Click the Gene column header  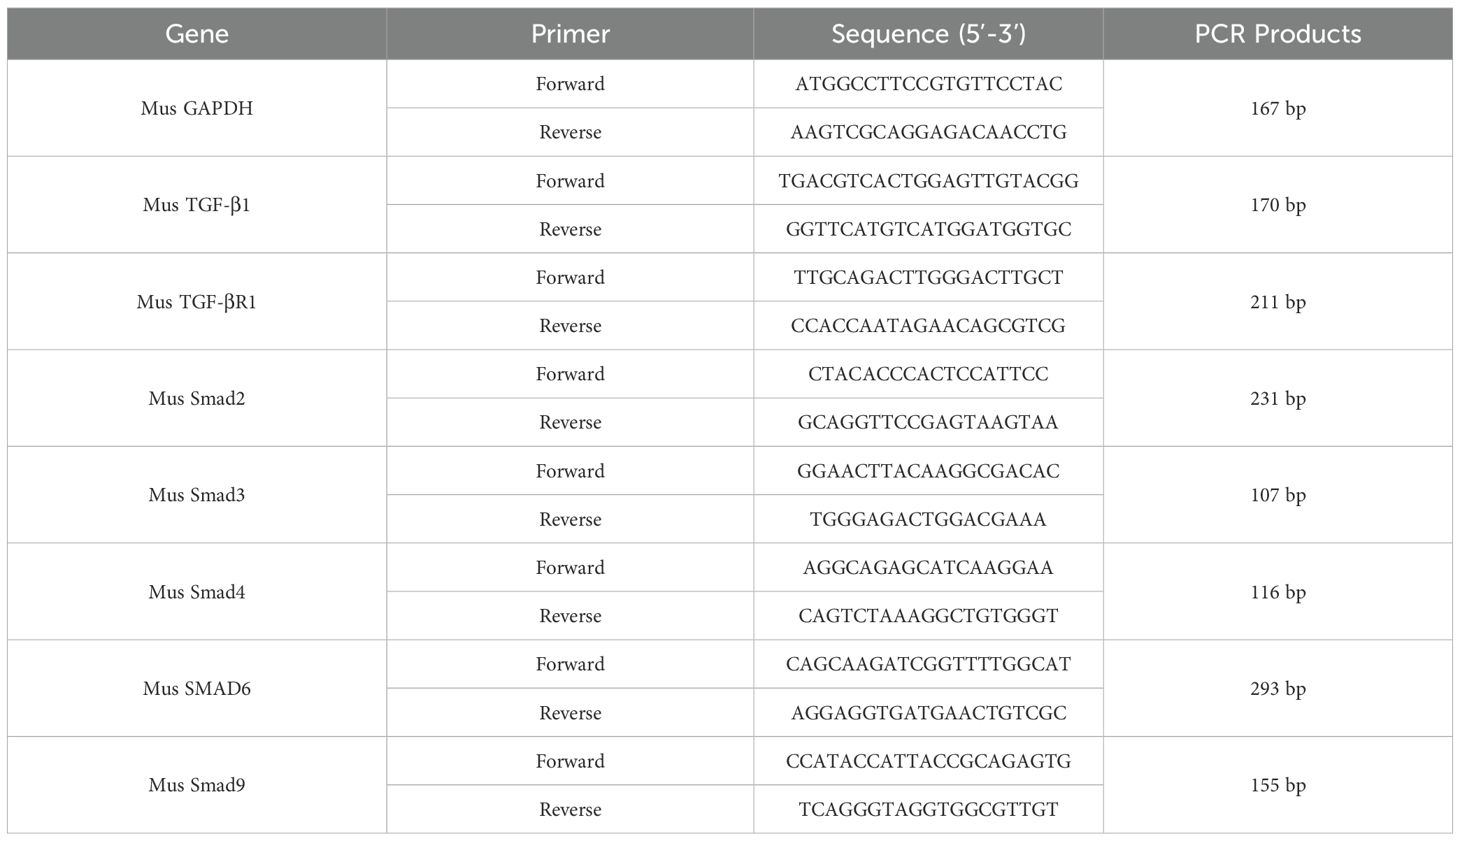pyautogui.click(x=197, y=34)
